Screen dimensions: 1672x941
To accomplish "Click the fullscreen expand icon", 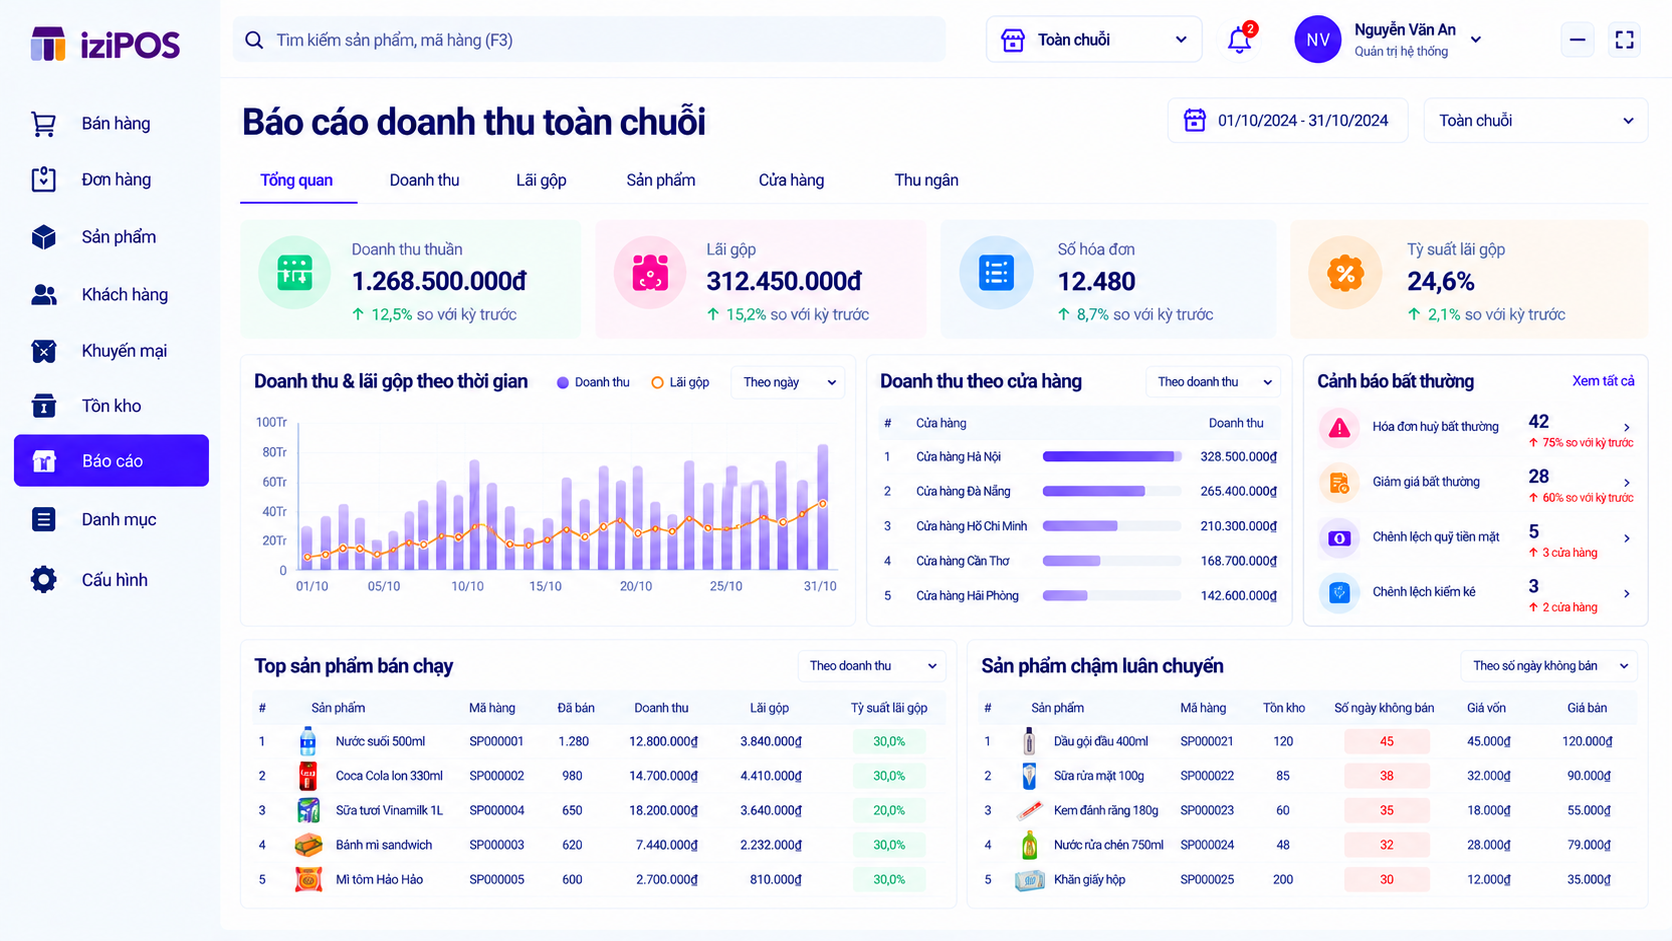I will tap(1624, 40).
